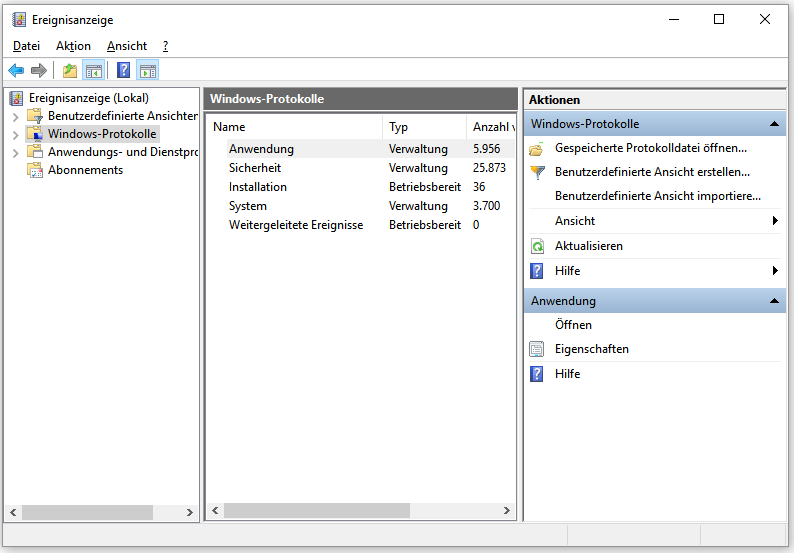Image resolution: width=794 pixels, height=553 pixels.
Task: Sort by the Name column header
Action: click(x=294, y=127)
